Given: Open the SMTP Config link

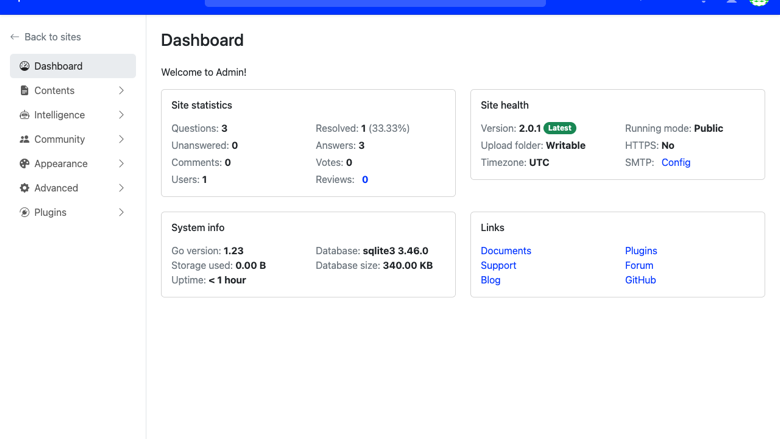Looking at the screenshot, I should pos(676,163).
